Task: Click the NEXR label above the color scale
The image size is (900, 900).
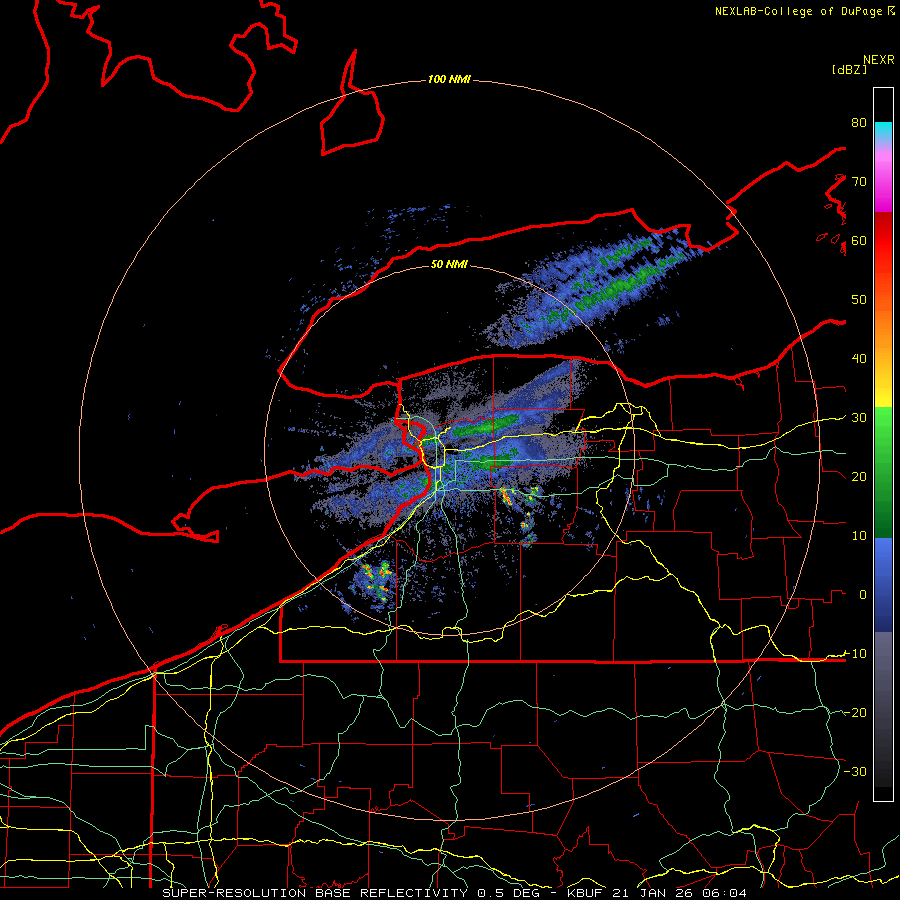Action: 878,60
